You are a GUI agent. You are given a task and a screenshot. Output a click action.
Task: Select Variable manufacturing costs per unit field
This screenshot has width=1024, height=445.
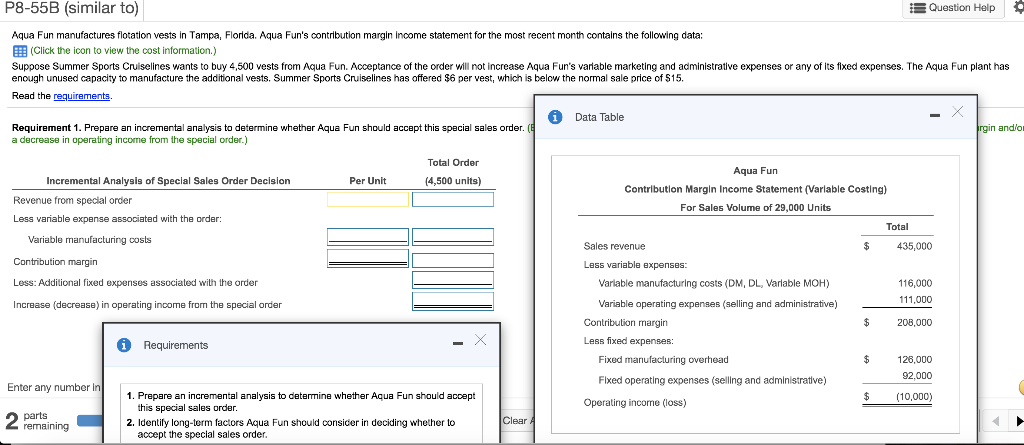368,237
